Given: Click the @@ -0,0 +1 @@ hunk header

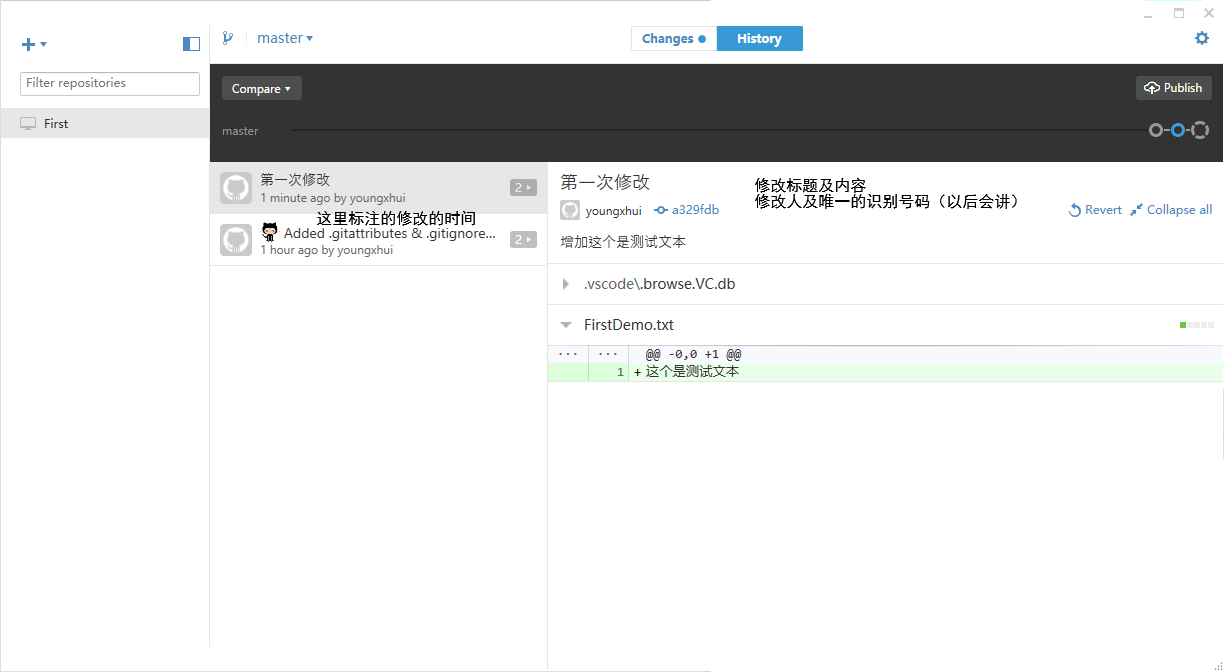Looking at the screenshot, I should click(x=693, y=354).
